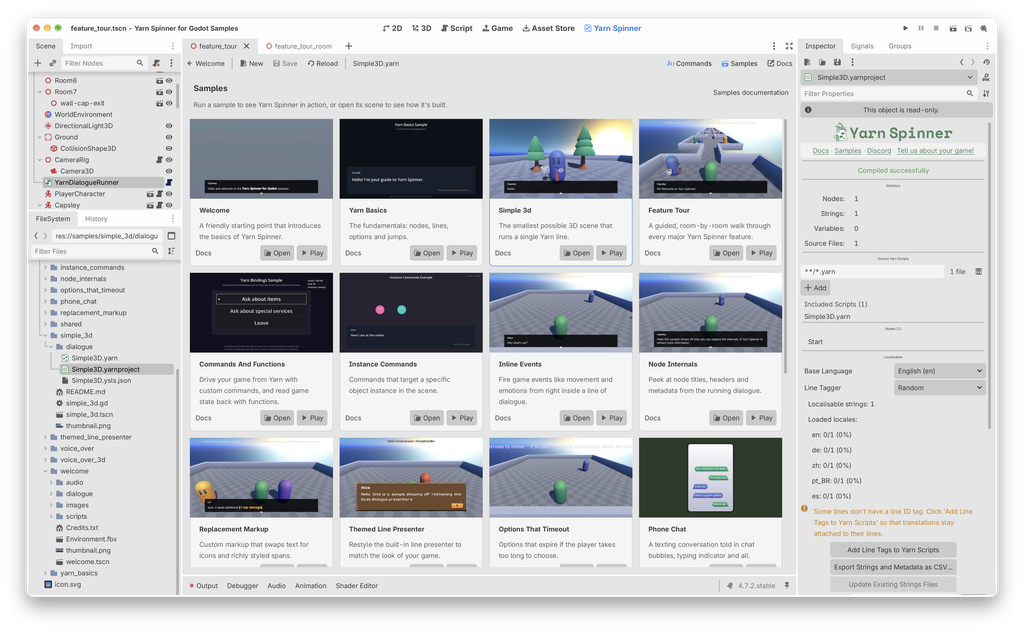Add new scene tab with plus

coord(349,46)
